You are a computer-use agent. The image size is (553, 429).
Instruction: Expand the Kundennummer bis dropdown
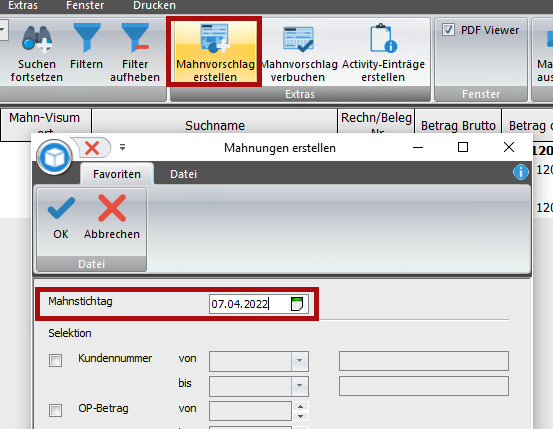pos(299,386)
